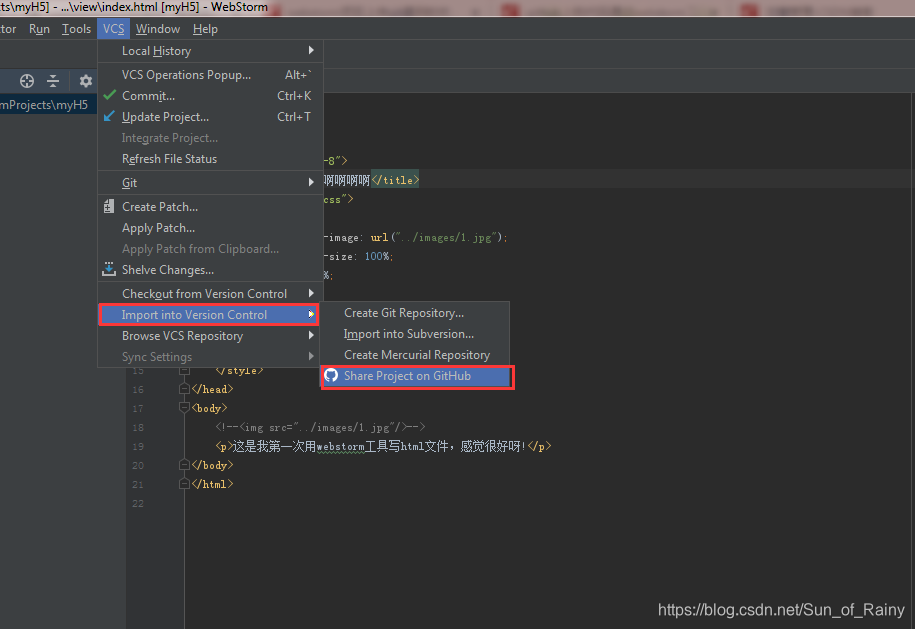Click fold marker beside </body>
Image resolution: width=915 pixels, height=629 pixels.
(x=184, y=464)
